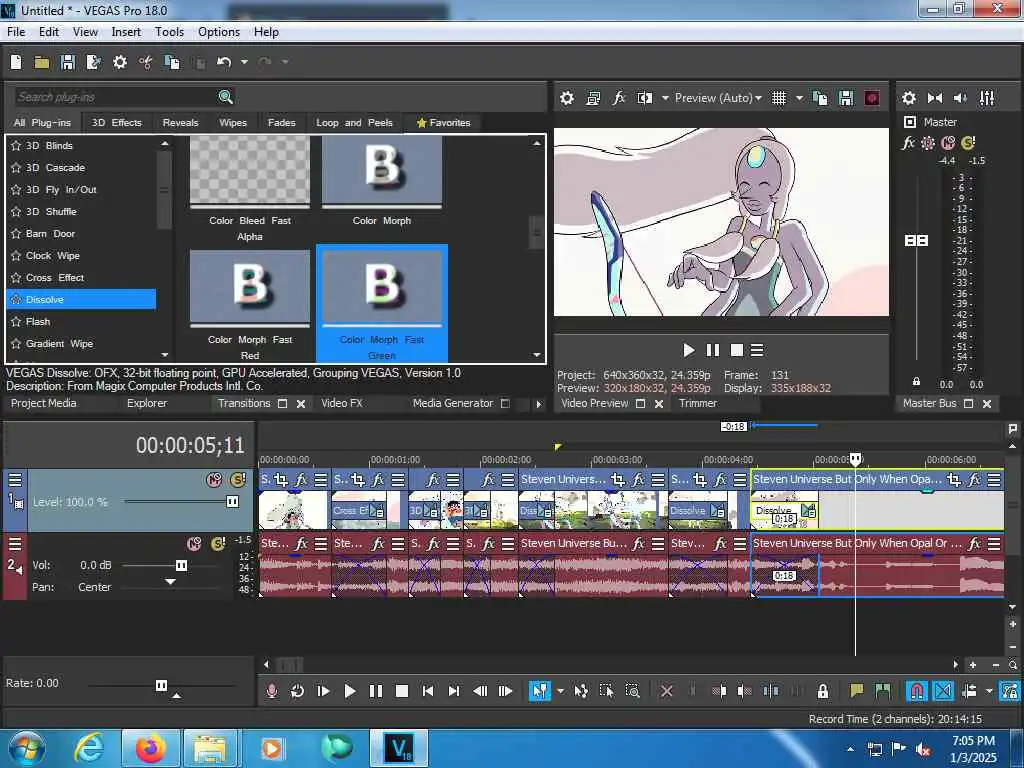Open project Properties gear in the main toolbar
This screenshot has width=1024, height=768.
click(x=120, y=62)
